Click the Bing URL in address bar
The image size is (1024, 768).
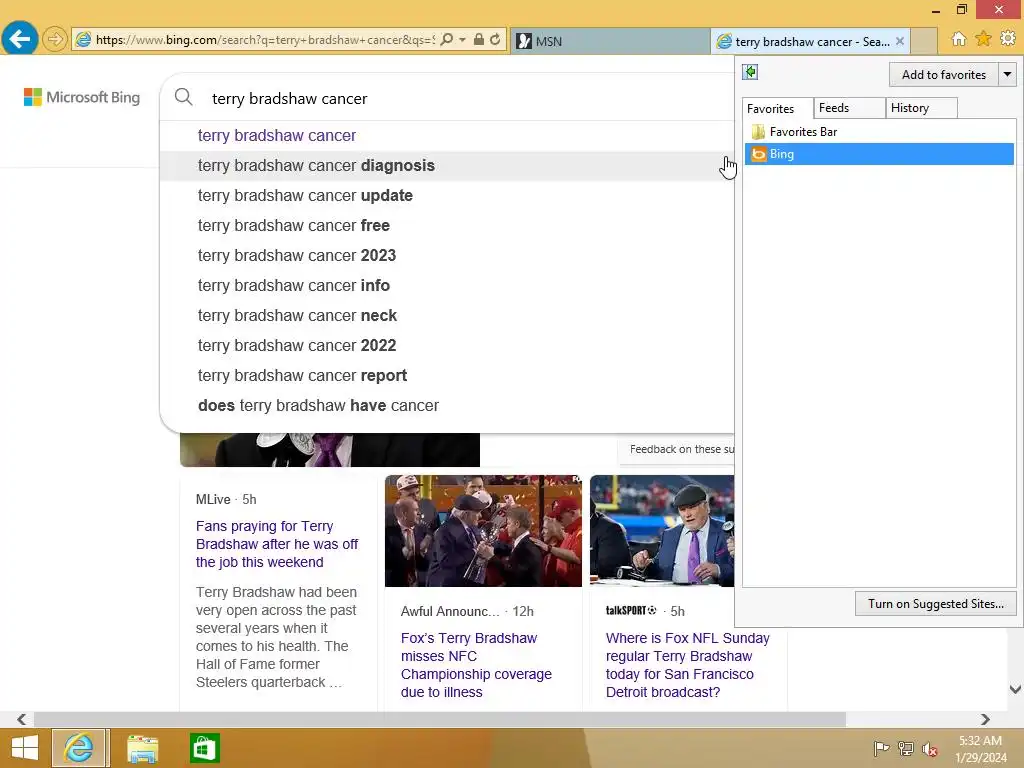(x=264, y=40)
